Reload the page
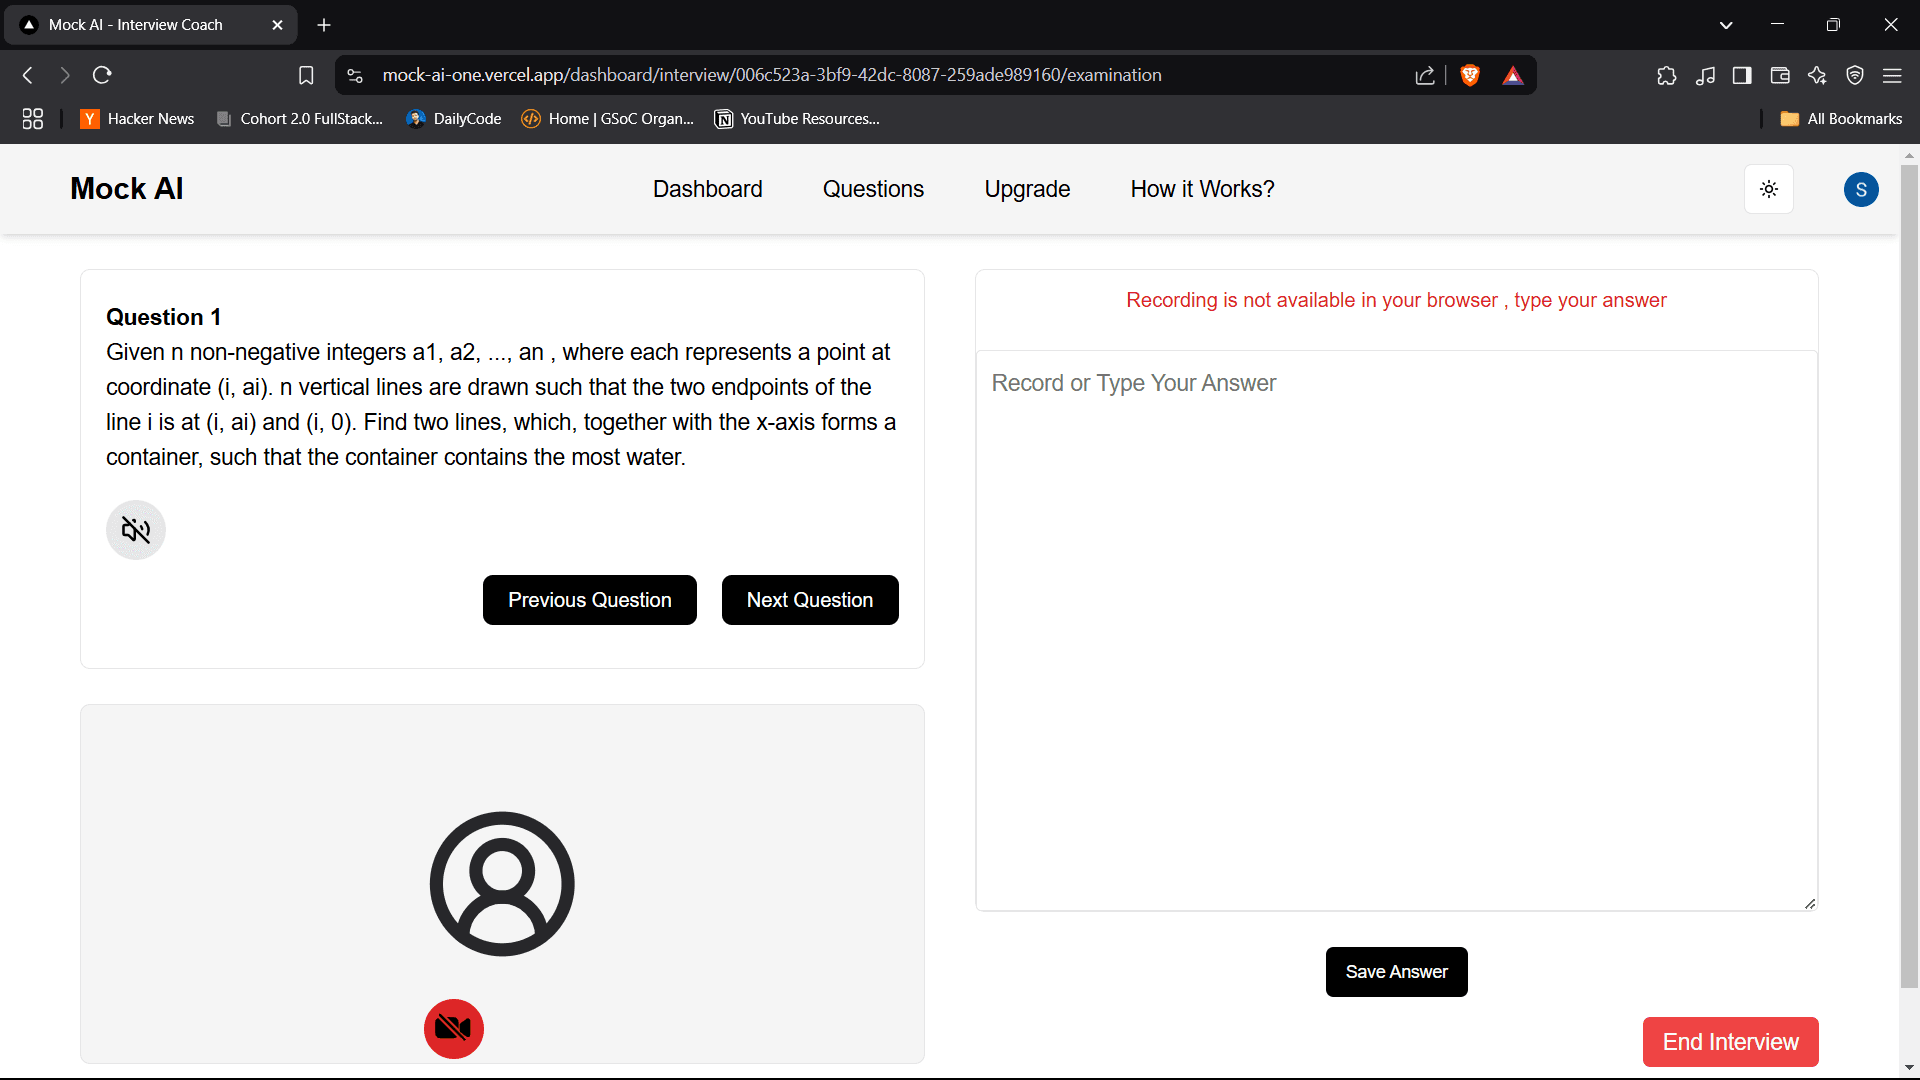The width and height of the screenshot is (1920, 1080). (102, 75)
